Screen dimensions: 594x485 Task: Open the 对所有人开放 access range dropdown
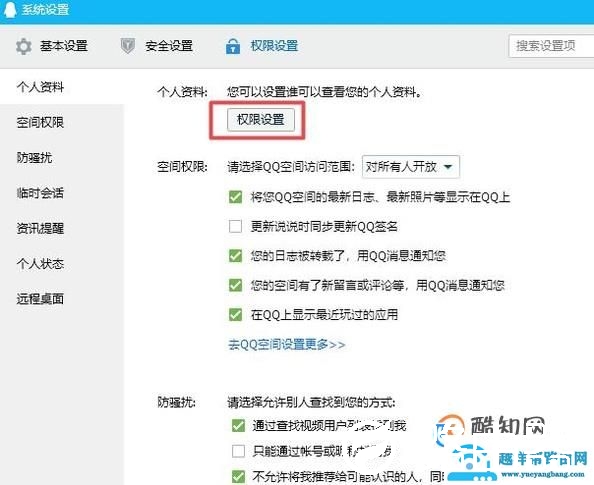tap(411, 167)
